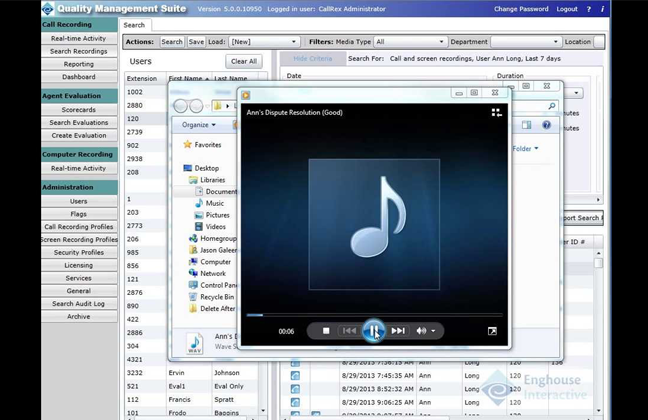
Task: Open Search Recordings page
Action: click(79, 51)
